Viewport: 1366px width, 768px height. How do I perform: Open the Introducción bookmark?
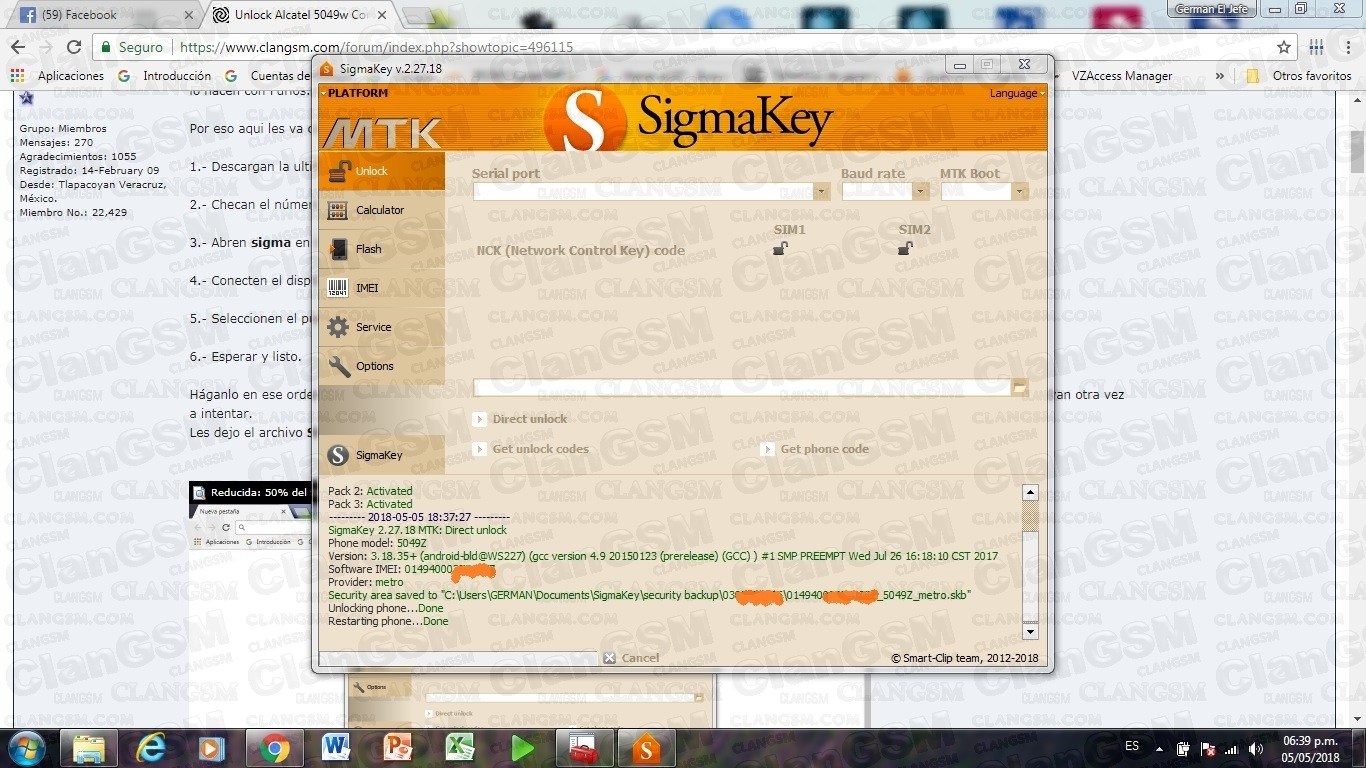coord(165,76)
